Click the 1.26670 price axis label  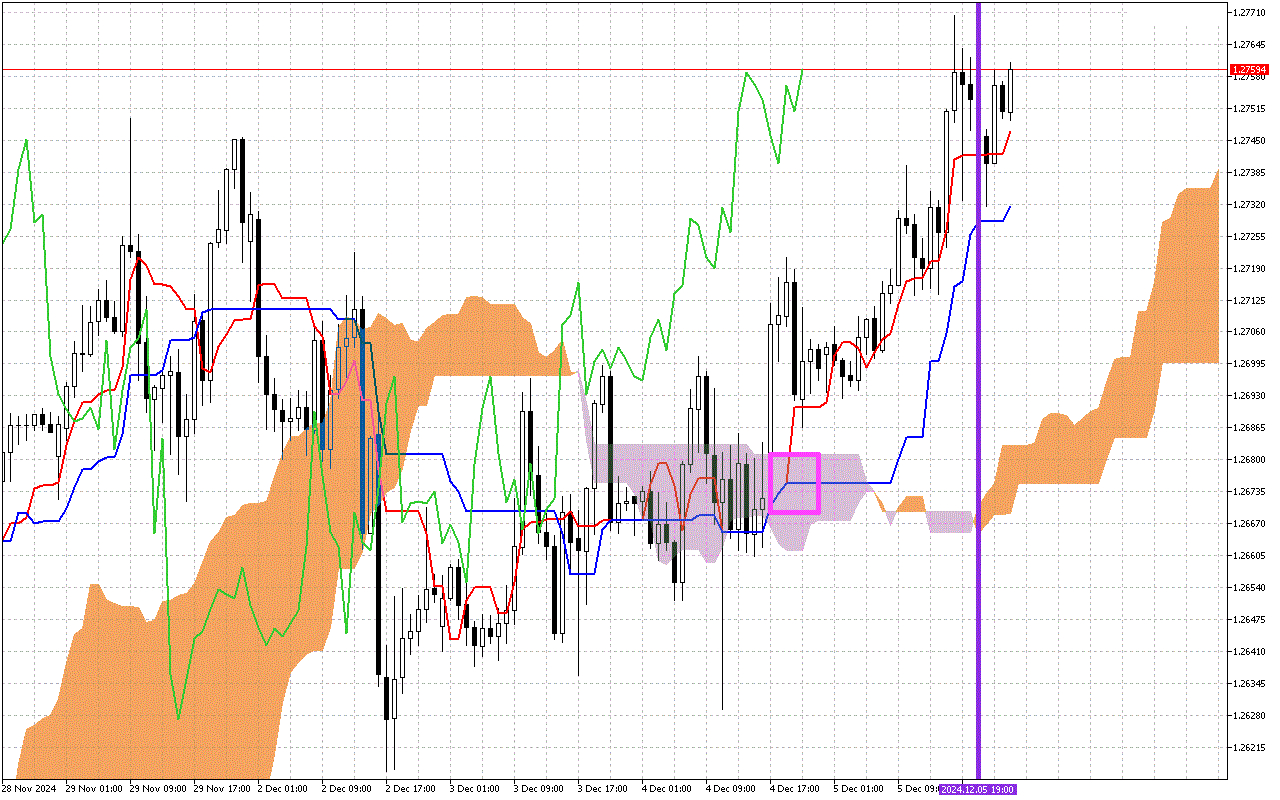pos(1249,524)
